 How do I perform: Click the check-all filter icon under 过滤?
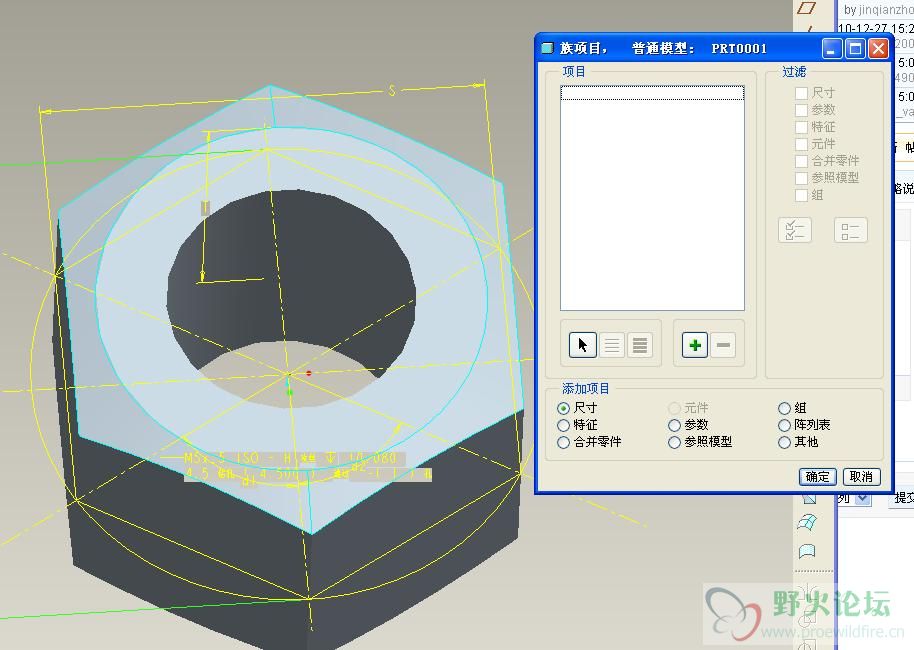pos(795,230)
